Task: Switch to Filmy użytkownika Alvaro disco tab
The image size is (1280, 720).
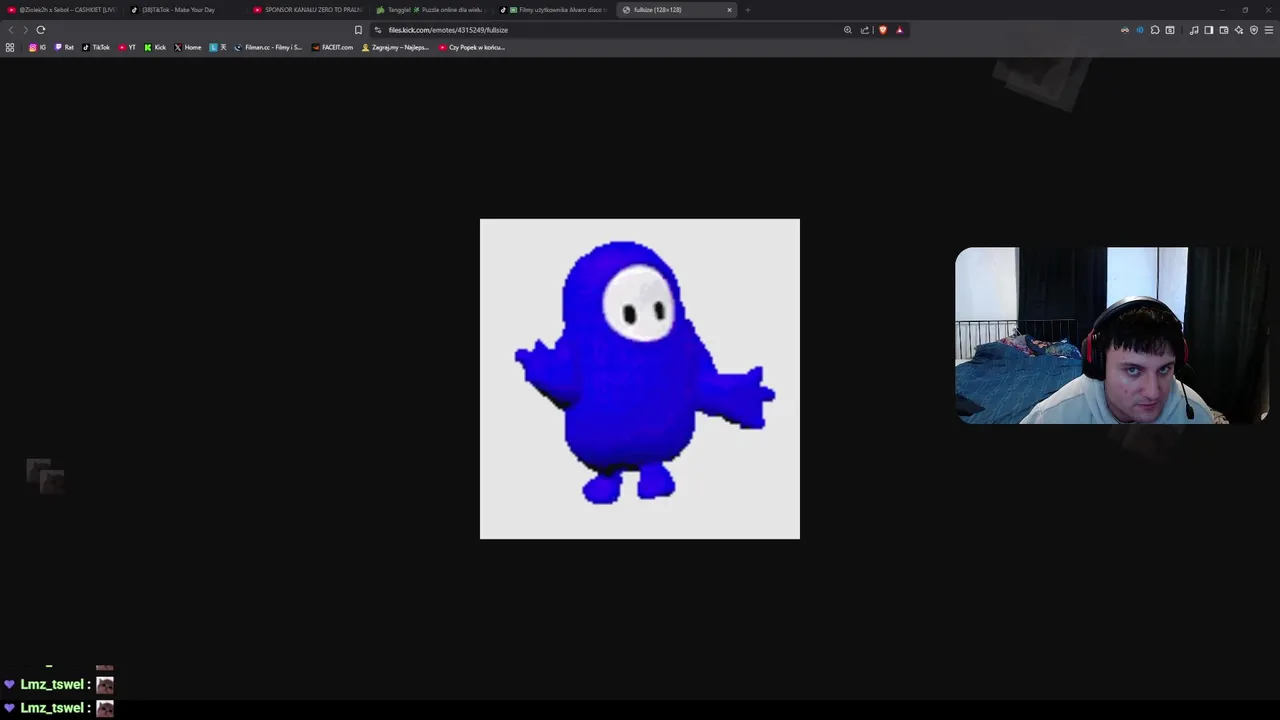Action: (x=553, y=10)
